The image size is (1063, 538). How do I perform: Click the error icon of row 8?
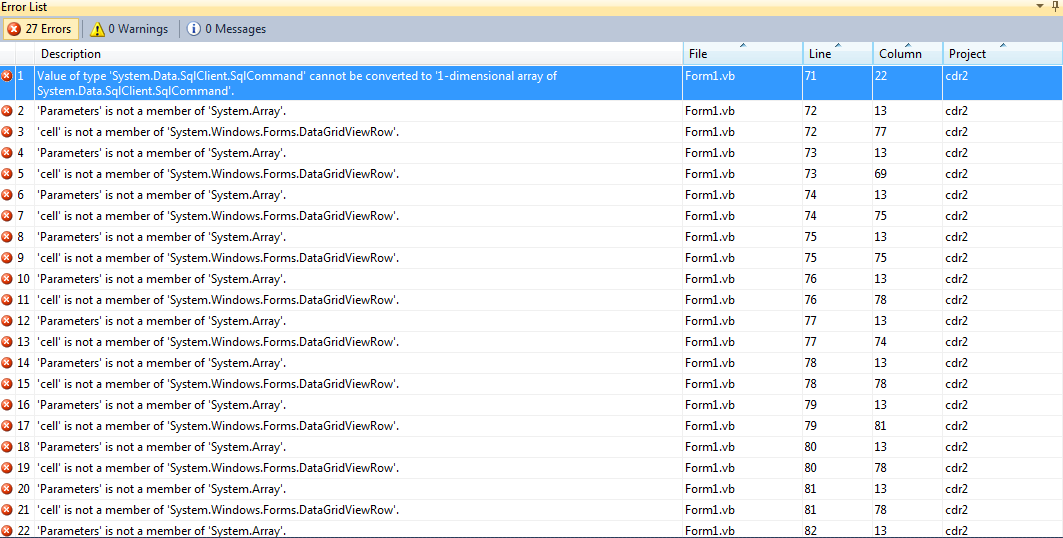(7, 236)
